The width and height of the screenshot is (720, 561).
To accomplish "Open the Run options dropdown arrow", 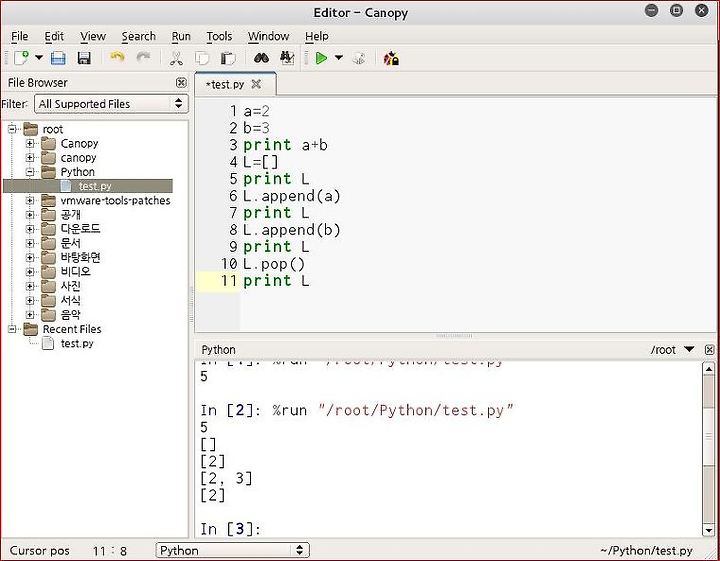I will [339, 58].
